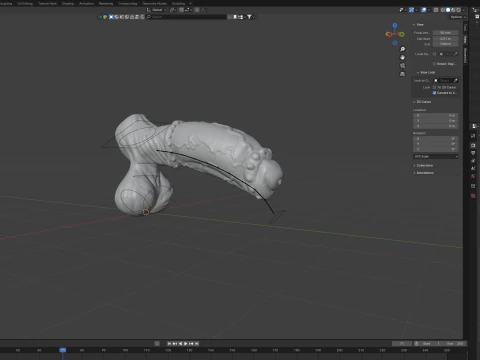Screen dimensions: 480x360
Task: Toggle the camera view navigation icon
Action: tap(403, 66)
